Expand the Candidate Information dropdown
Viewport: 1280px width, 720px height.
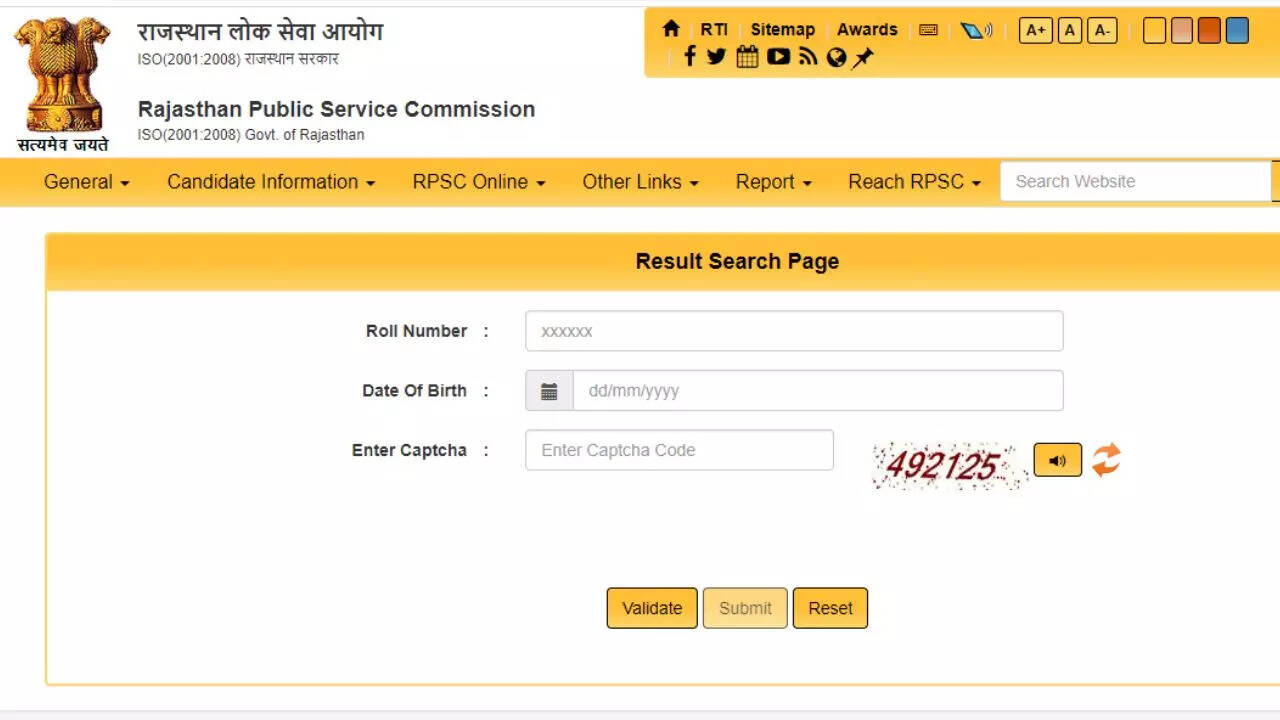[270, 182]
